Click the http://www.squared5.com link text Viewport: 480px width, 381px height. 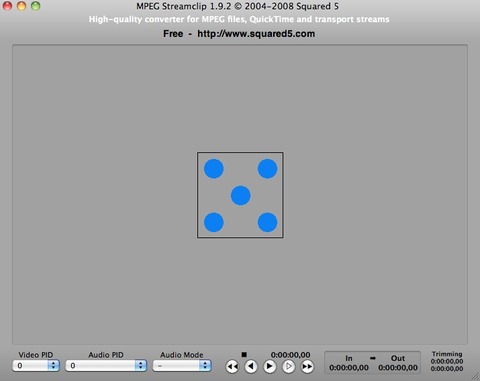point(256,34)
